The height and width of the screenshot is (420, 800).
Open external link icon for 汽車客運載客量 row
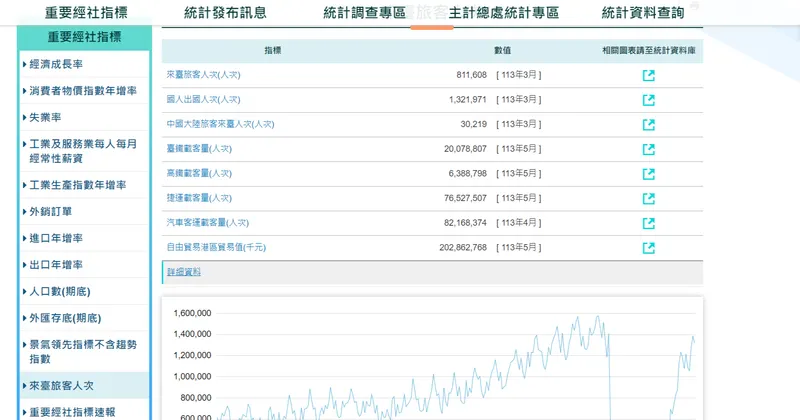click(648, 223)
